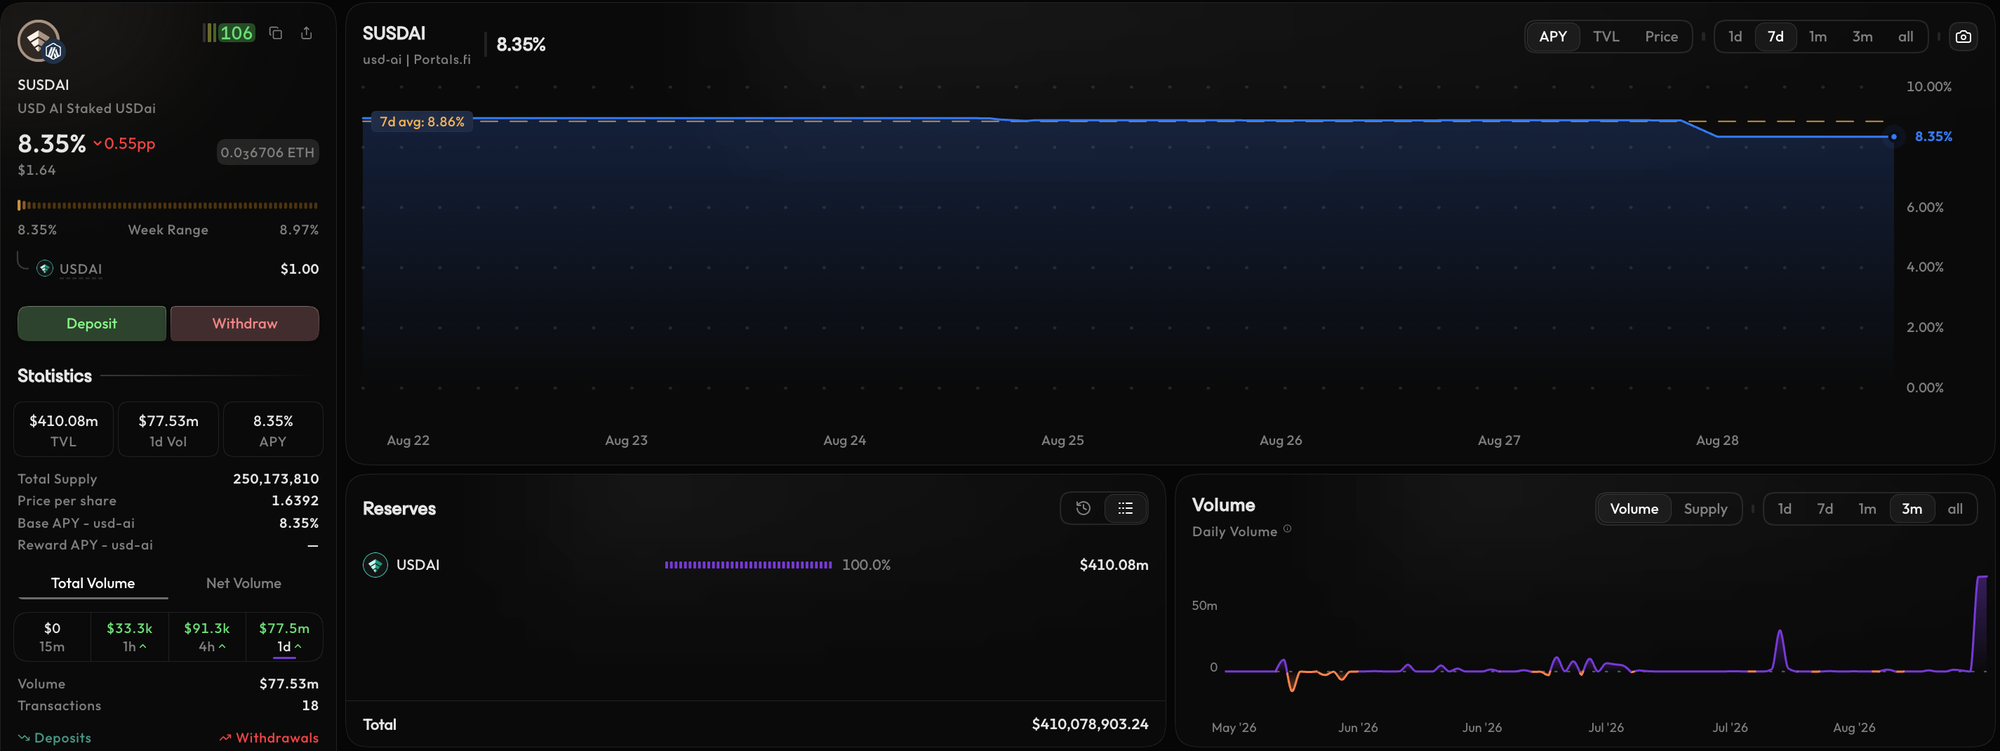Expand the 4h volume chevron
2000x751 pixels.
222,647
